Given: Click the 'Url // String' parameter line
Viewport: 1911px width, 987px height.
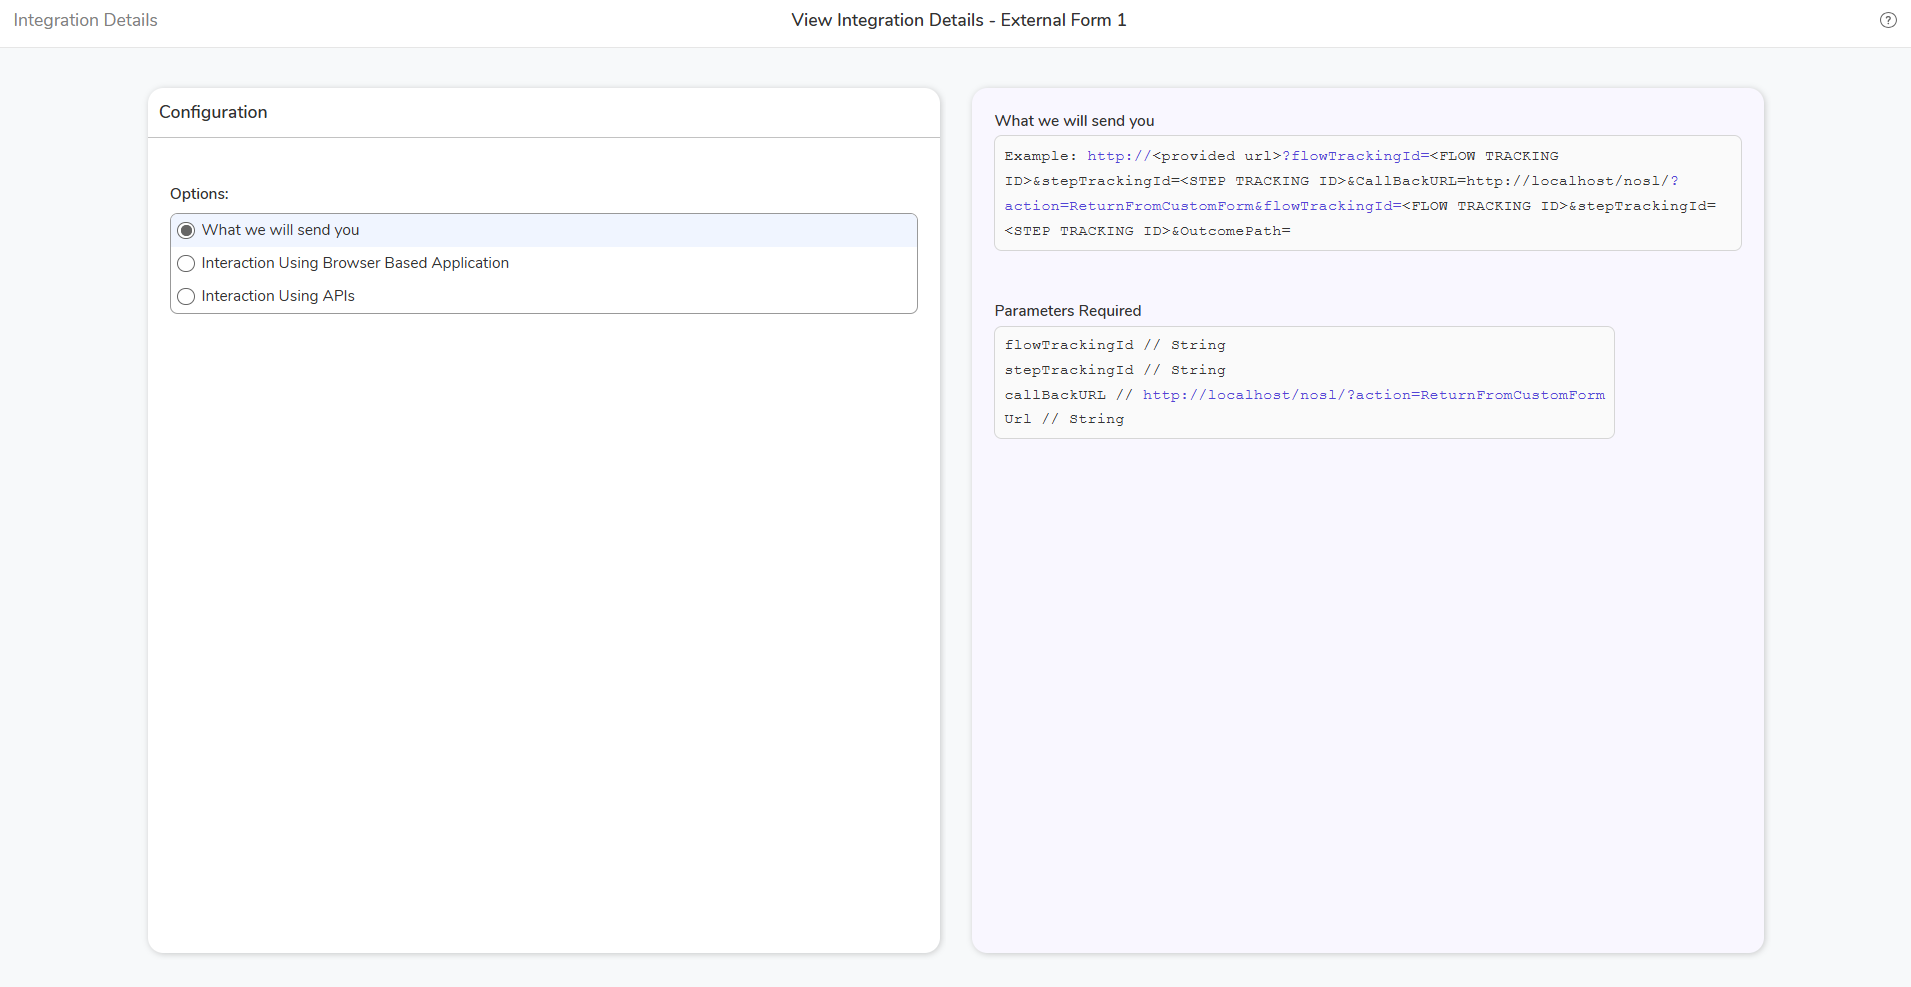Looking at the screenshot, I should point(1064,419).
